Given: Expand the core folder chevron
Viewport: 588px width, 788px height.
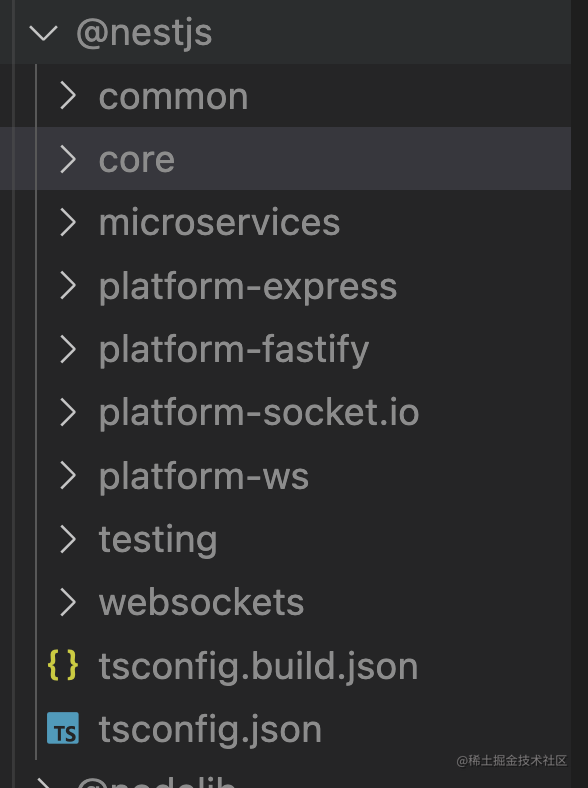Looking at the screenshot, I should coord(68,159).
